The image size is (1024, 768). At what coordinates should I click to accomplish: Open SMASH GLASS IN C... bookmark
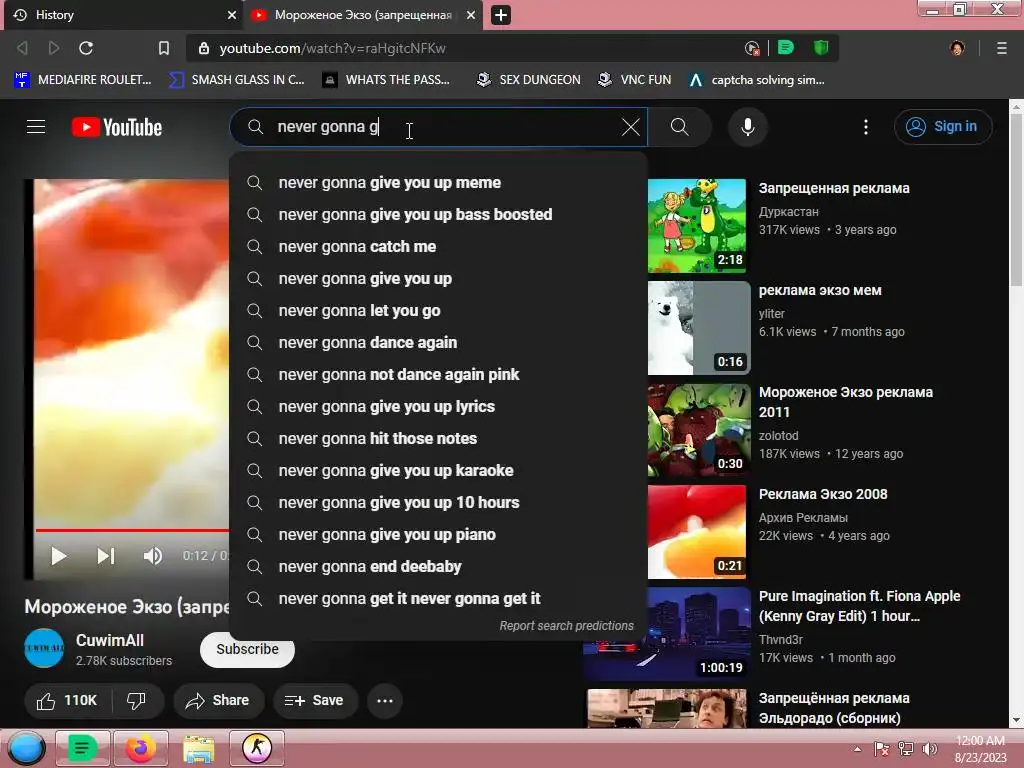[237, 80]
